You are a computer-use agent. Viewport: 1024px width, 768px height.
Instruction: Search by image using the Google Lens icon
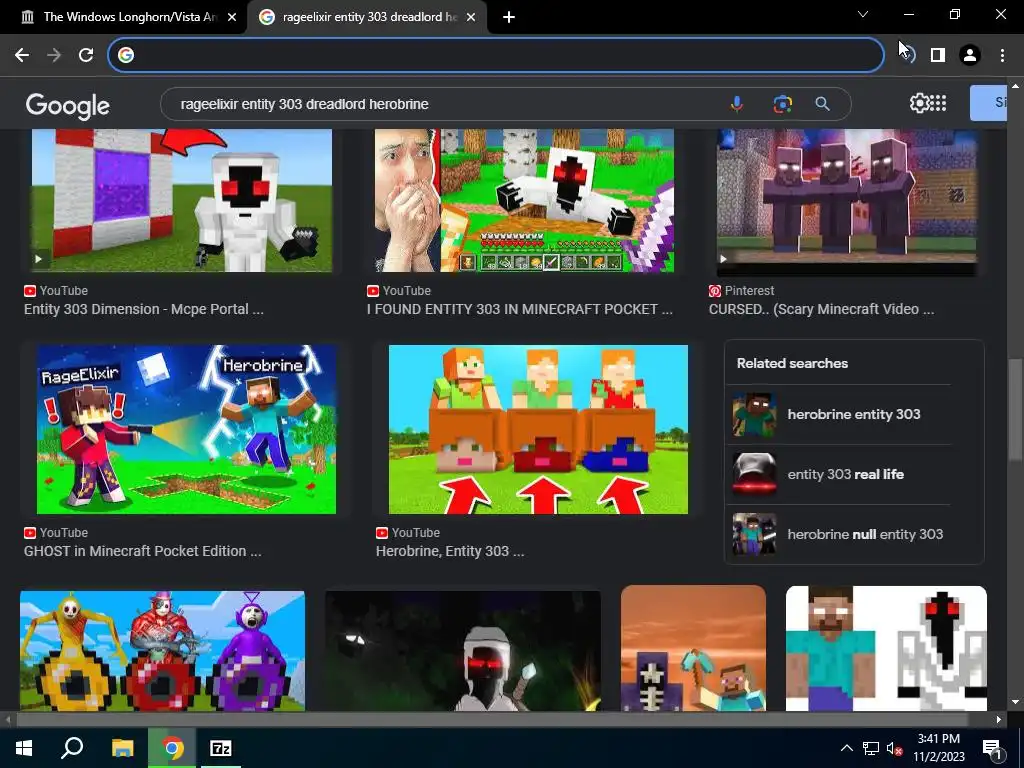(782, 104)
